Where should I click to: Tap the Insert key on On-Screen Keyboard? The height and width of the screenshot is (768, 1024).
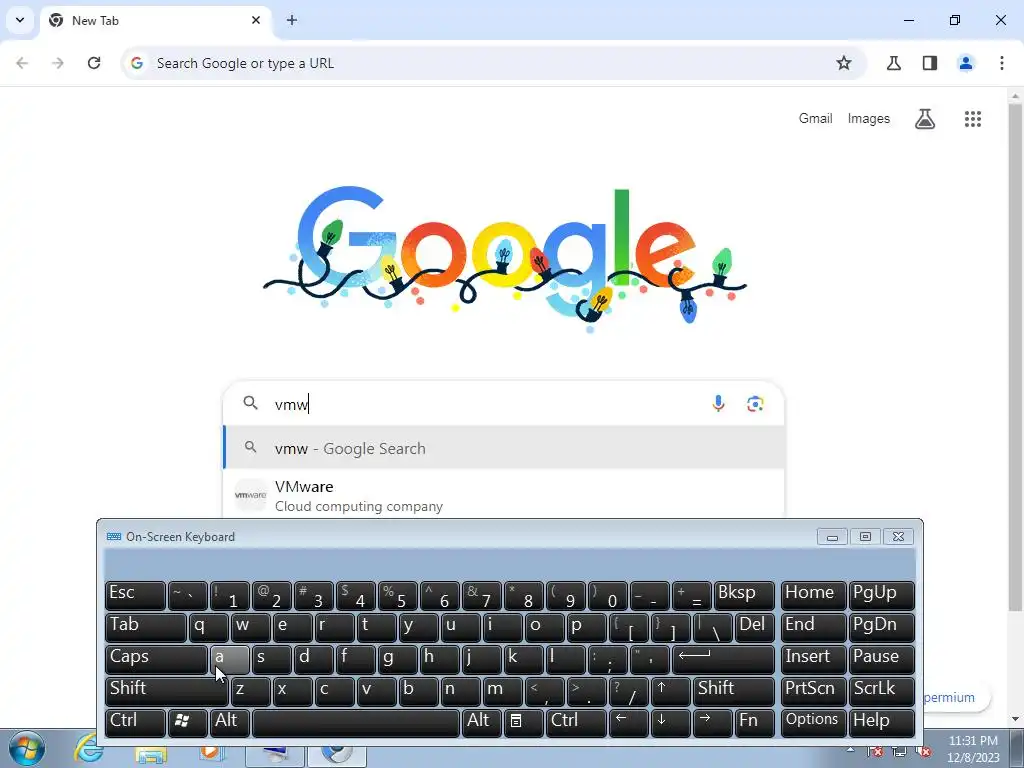click(812, 660)
